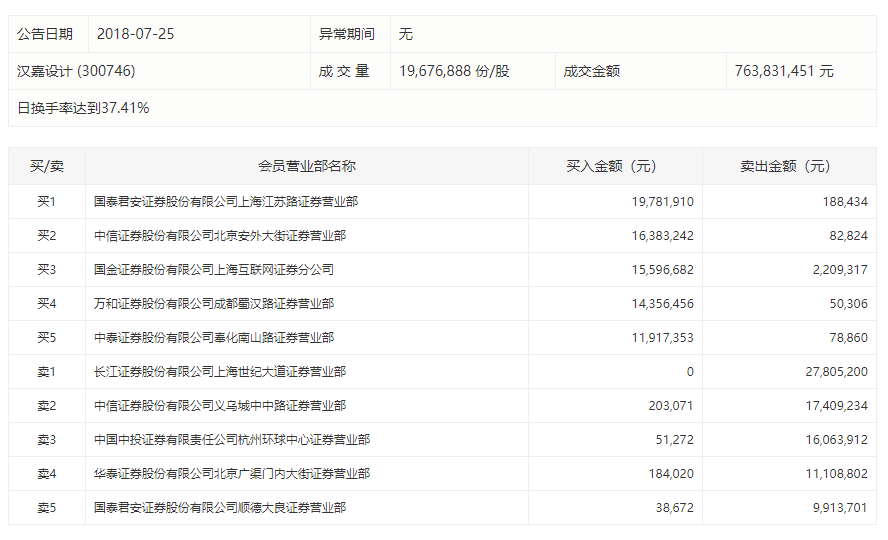Open 华泰证券 北京广渠门内大街证券营业部 entry
This screenshot has width=888, height=540.
(232, 474)
